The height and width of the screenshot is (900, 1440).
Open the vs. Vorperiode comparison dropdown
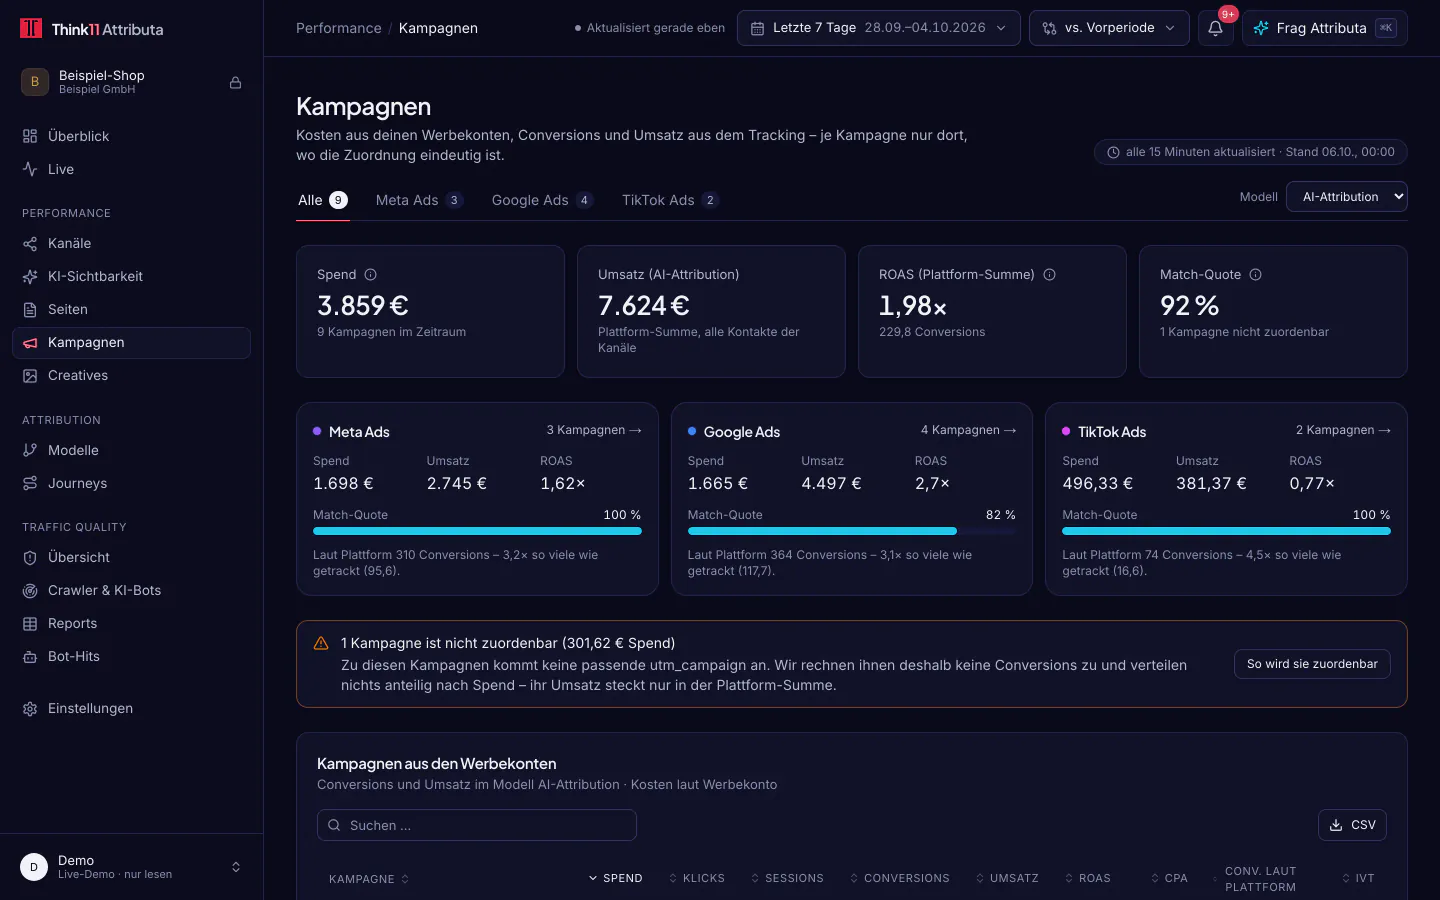click(1109, 28)
